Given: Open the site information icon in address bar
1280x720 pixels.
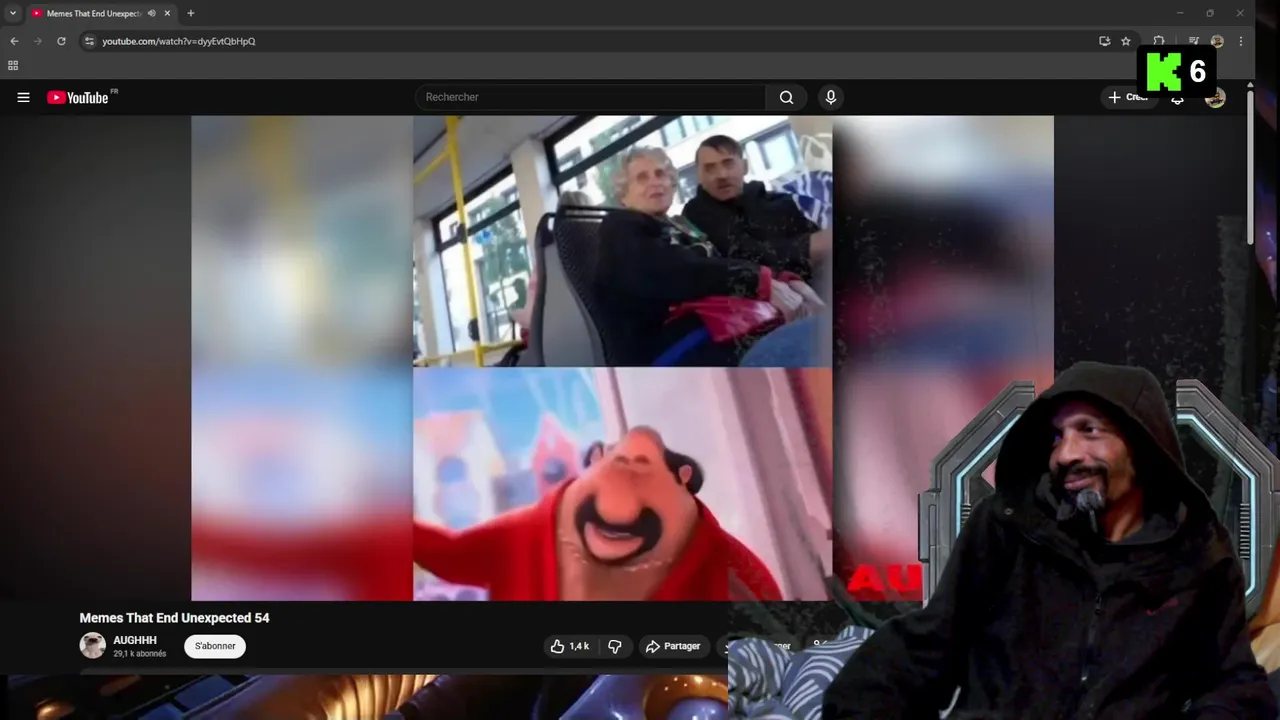Looking at the screenshot, I should [x=89, y=41].
